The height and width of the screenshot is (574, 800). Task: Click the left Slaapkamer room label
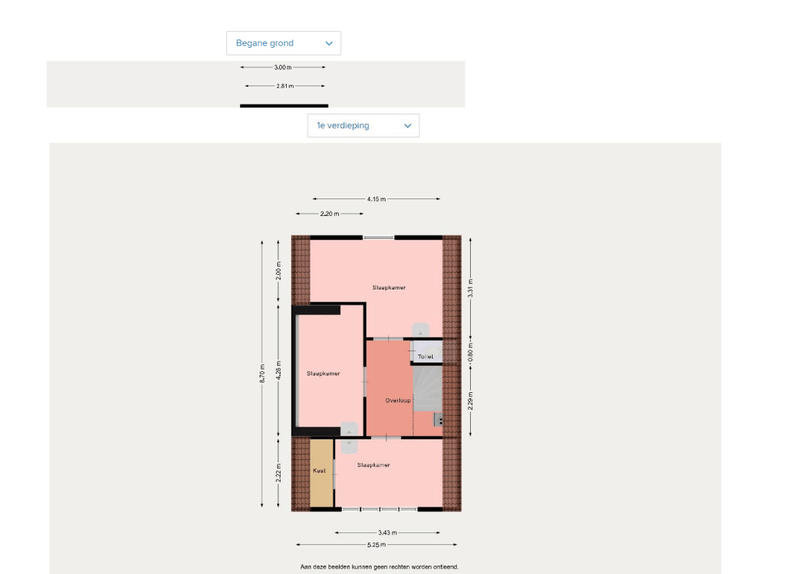point(323,373)
